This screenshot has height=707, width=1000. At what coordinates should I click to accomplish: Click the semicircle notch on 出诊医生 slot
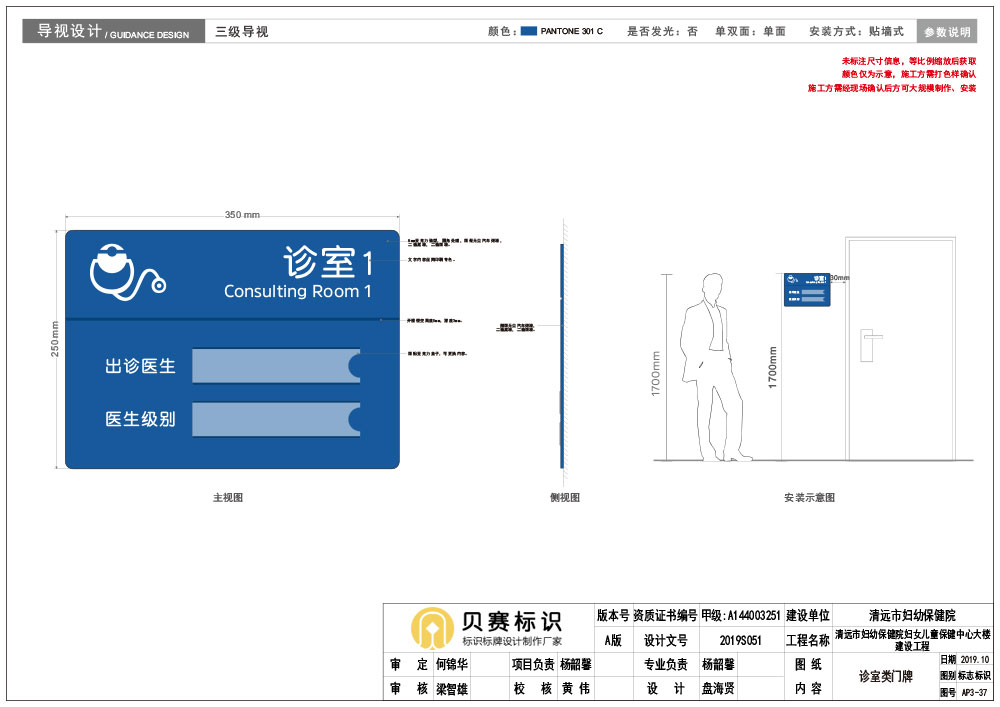pyautogui.click(x=355, y=366)
